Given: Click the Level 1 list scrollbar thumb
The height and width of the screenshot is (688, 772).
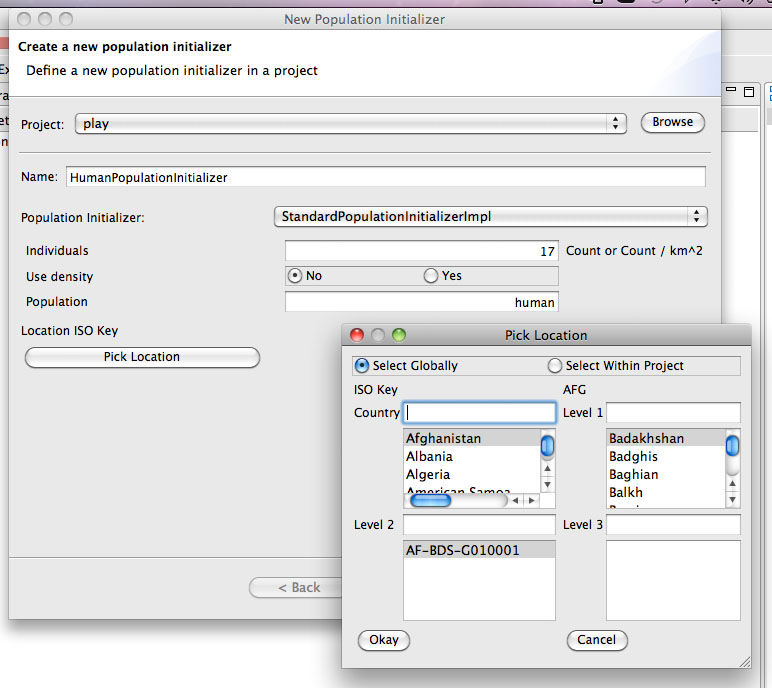Looking at the screenshot, I should pos(733,446).
